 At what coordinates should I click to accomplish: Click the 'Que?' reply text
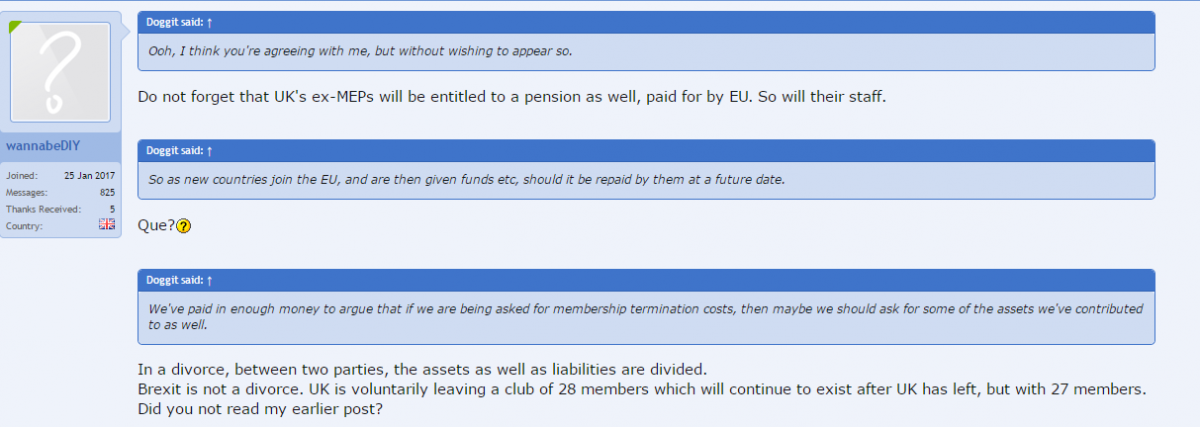pyautogui.click(x=155, y=226)
